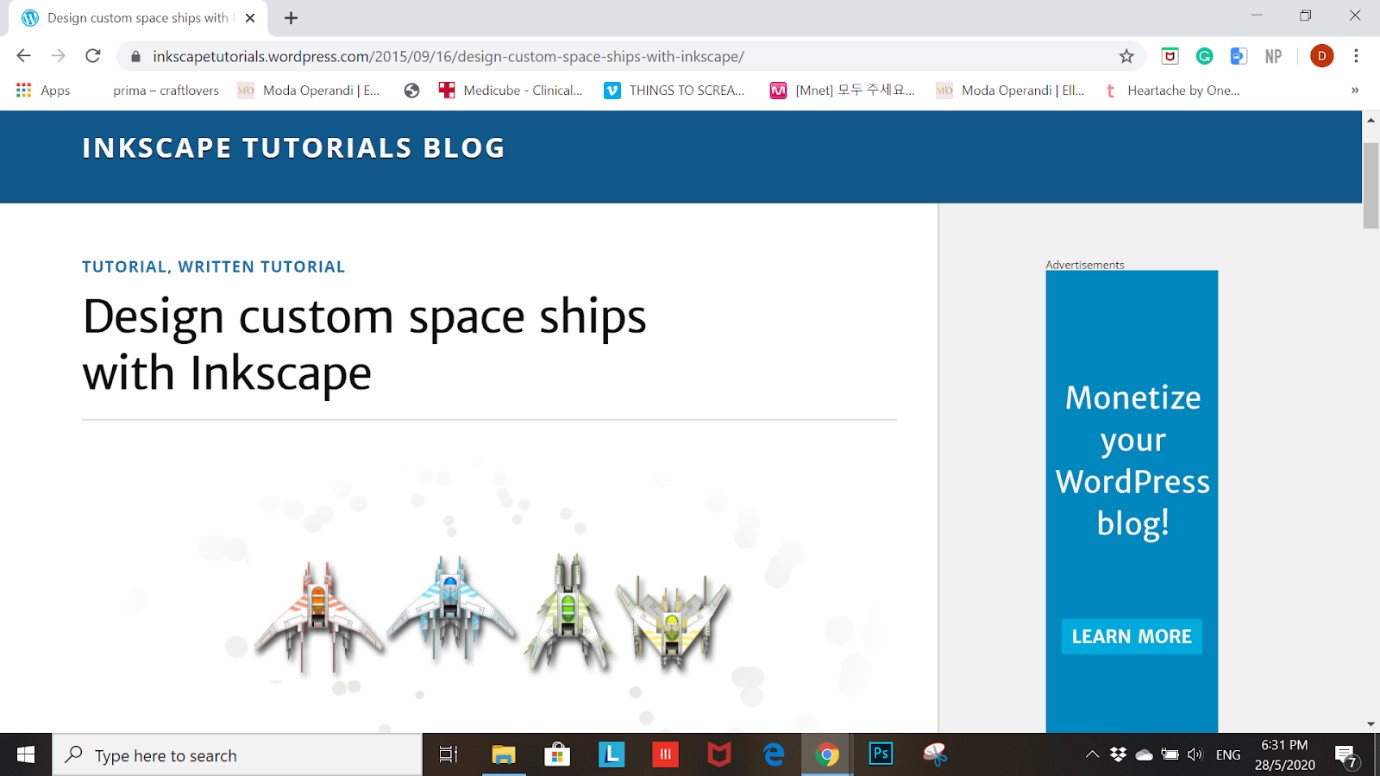
Task: Show hidden system tray icons
Action: 1092,755
